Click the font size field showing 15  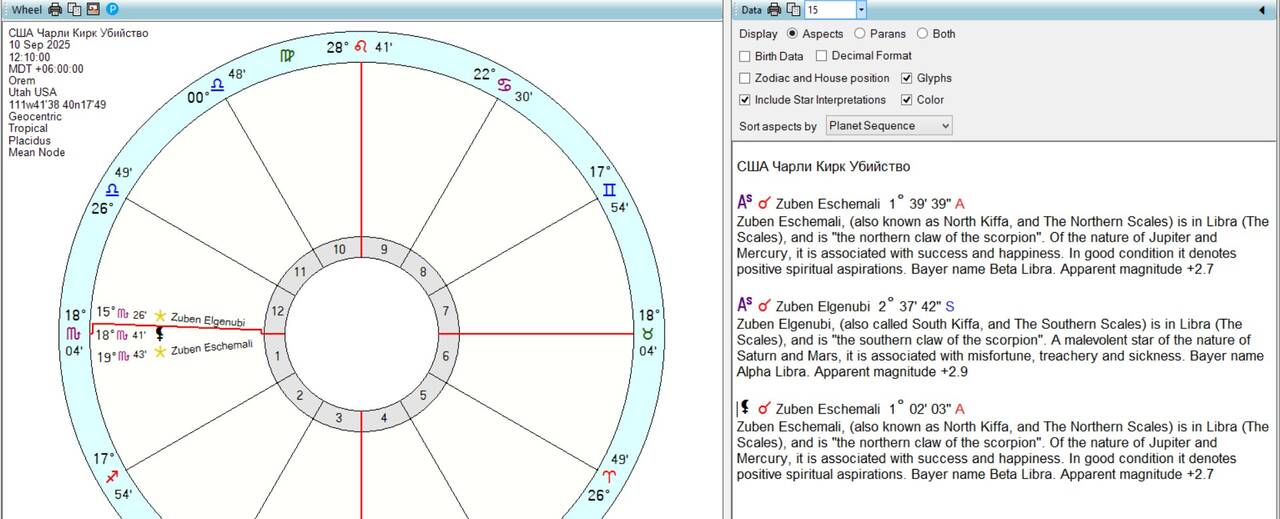[x=830, y=10]
